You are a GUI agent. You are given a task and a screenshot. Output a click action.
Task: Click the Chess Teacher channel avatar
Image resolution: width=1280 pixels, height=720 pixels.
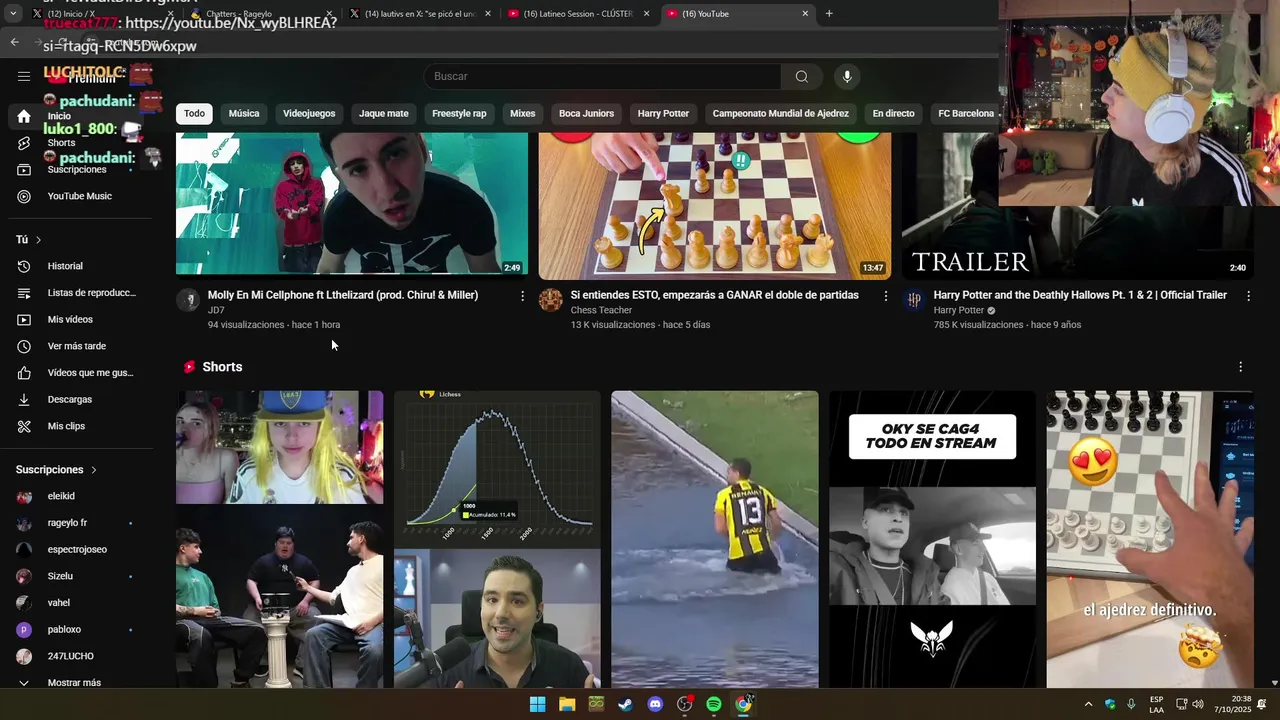pyautogui.click(x=551, y=300)
